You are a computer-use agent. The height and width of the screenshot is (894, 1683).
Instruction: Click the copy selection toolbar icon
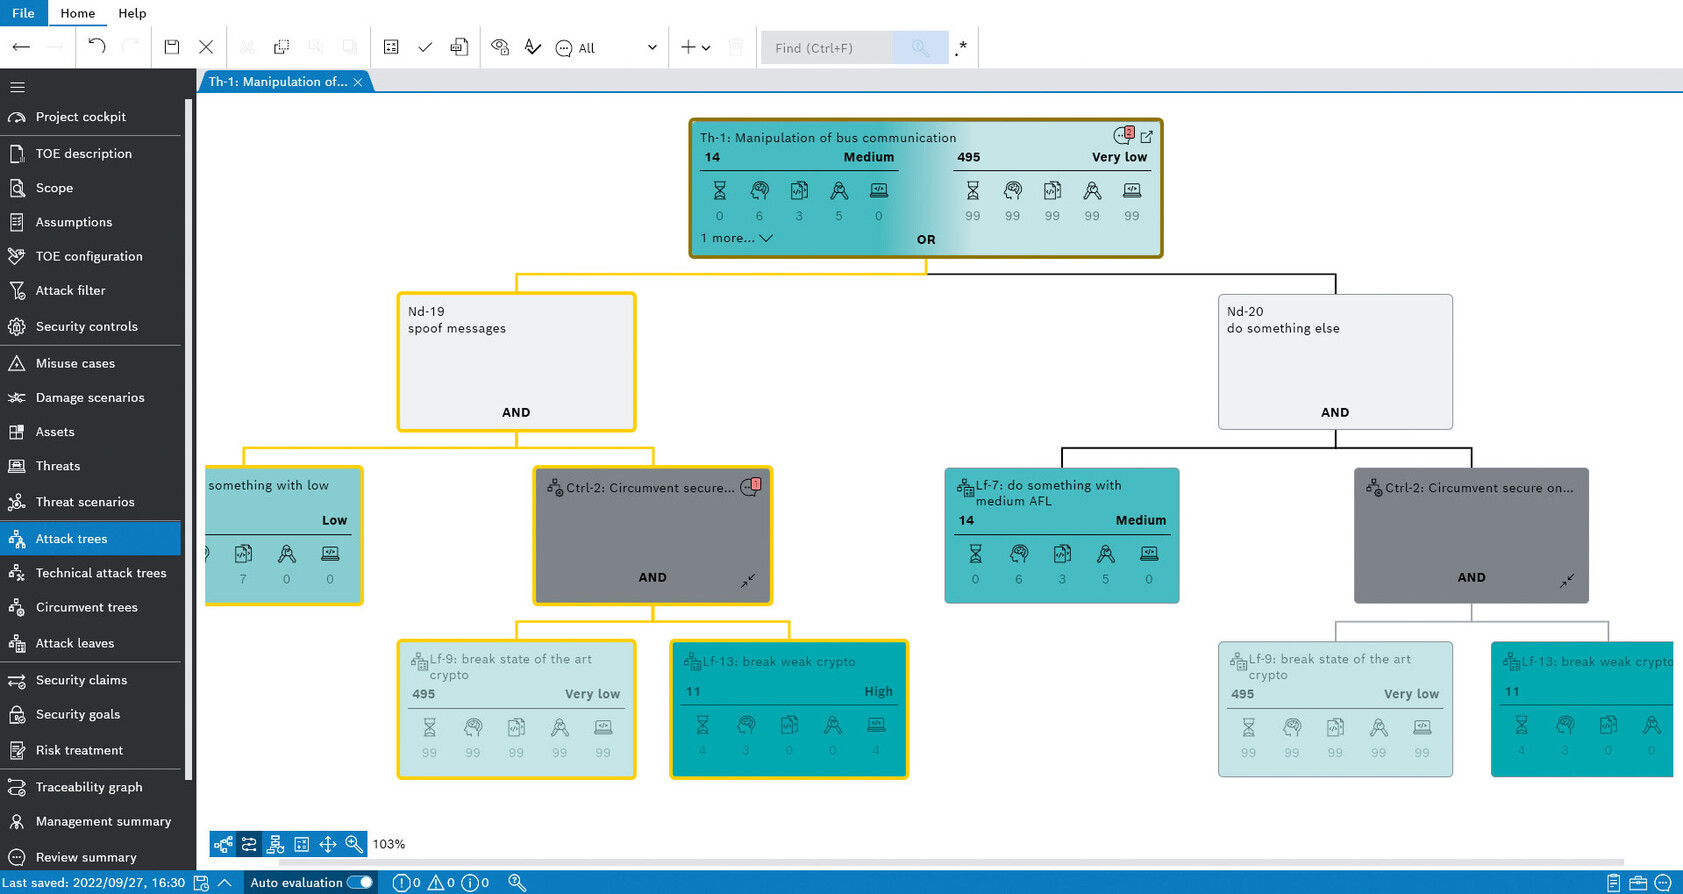(282, 47)
